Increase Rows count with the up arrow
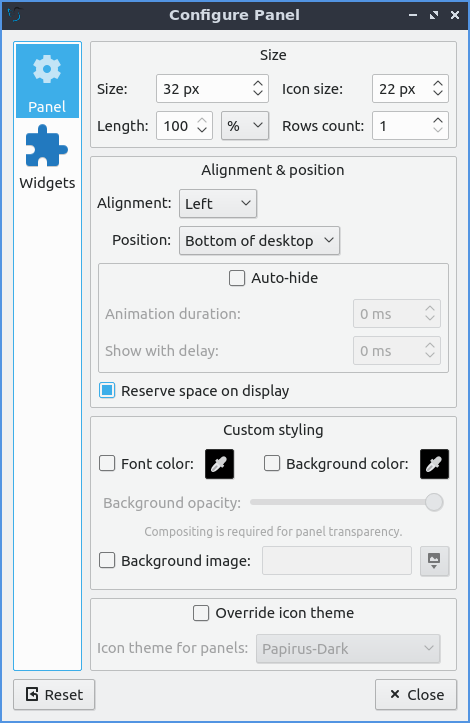This screenshot has height=723, width=470. [x=438, y=120]
